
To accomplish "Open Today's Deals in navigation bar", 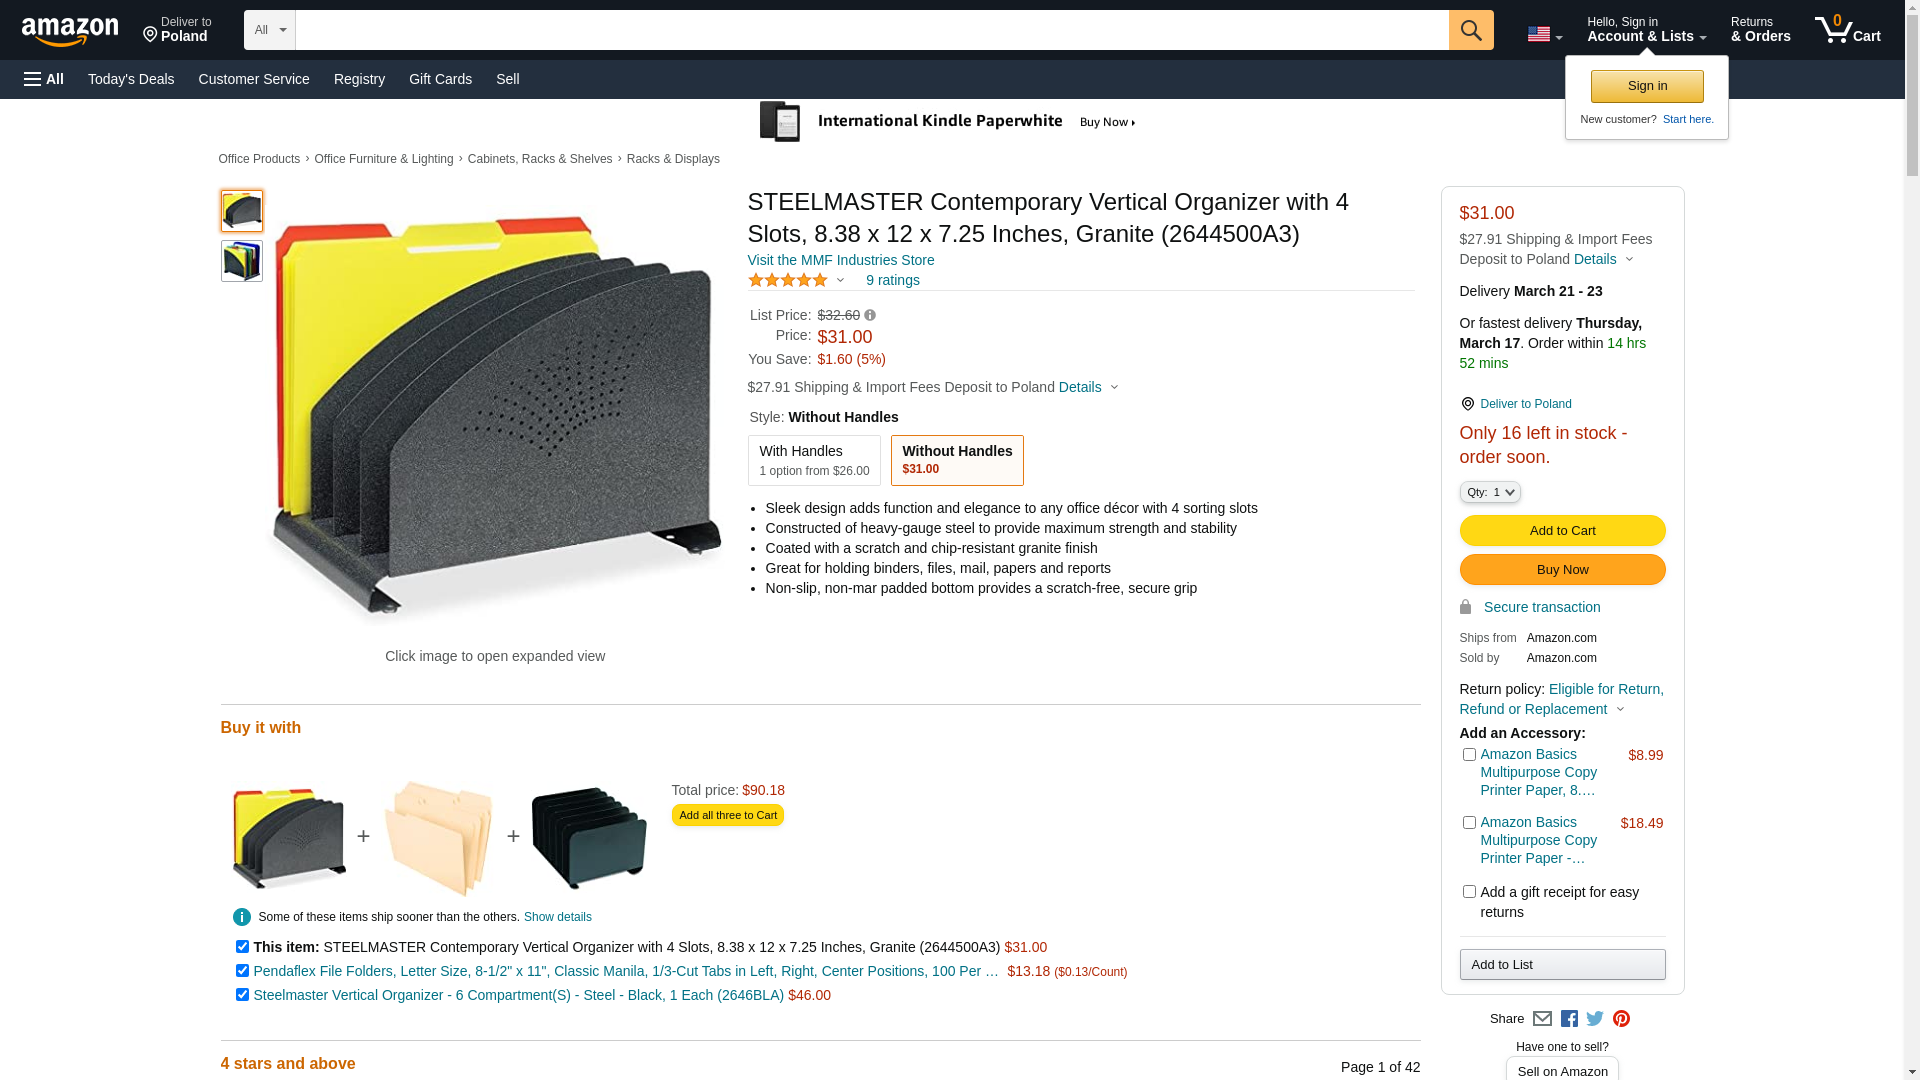I will coord(131,79).
